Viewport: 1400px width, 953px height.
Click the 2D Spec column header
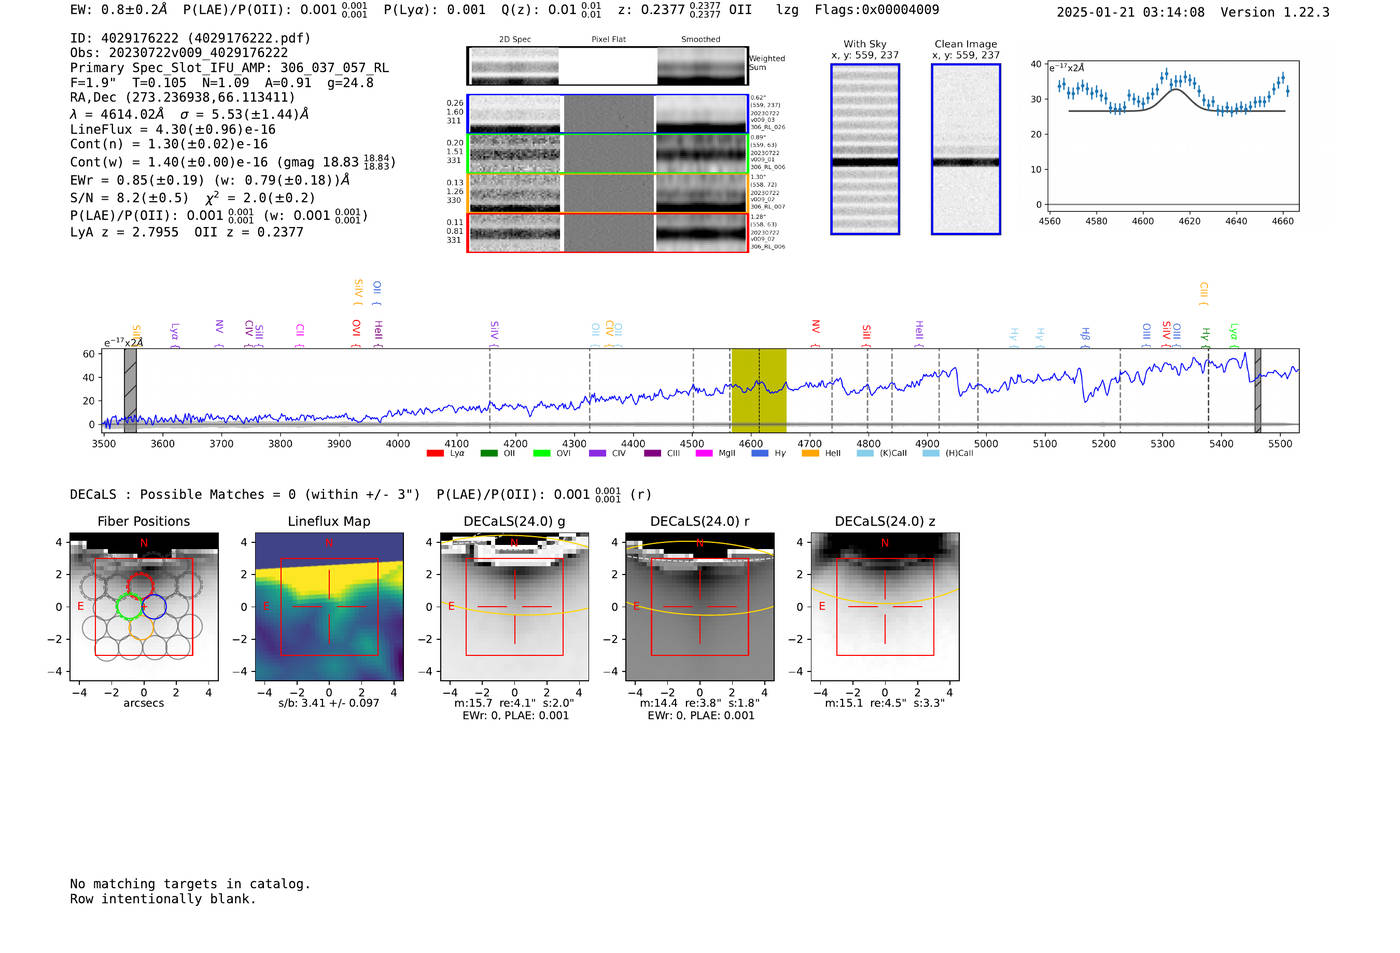tap(515, 40)
